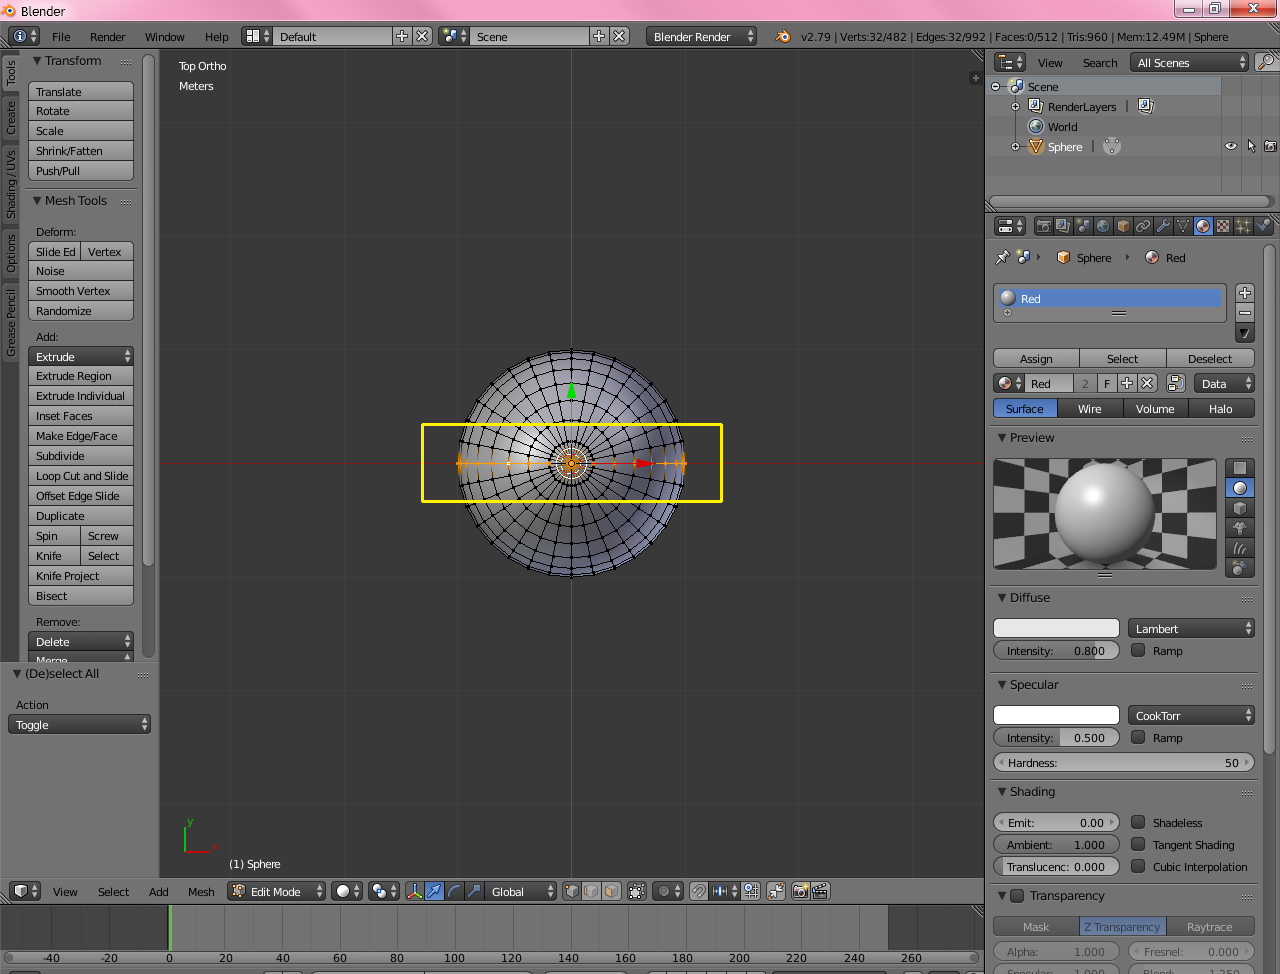Open the File menu
The width and height of the screenshot is (1280, 974).
point(61,36)
